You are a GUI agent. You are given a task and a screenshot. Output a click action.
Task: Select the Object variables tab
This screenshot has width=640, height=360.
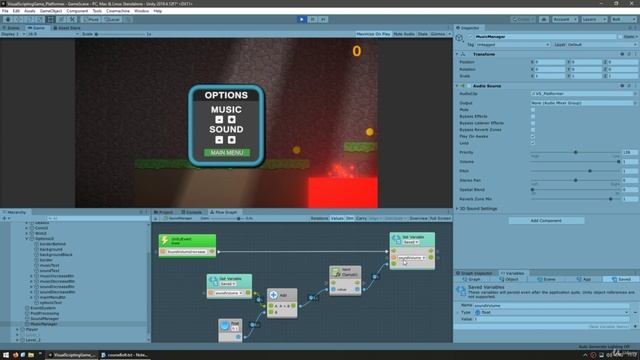pyautogui.click(x=509, y=280)
